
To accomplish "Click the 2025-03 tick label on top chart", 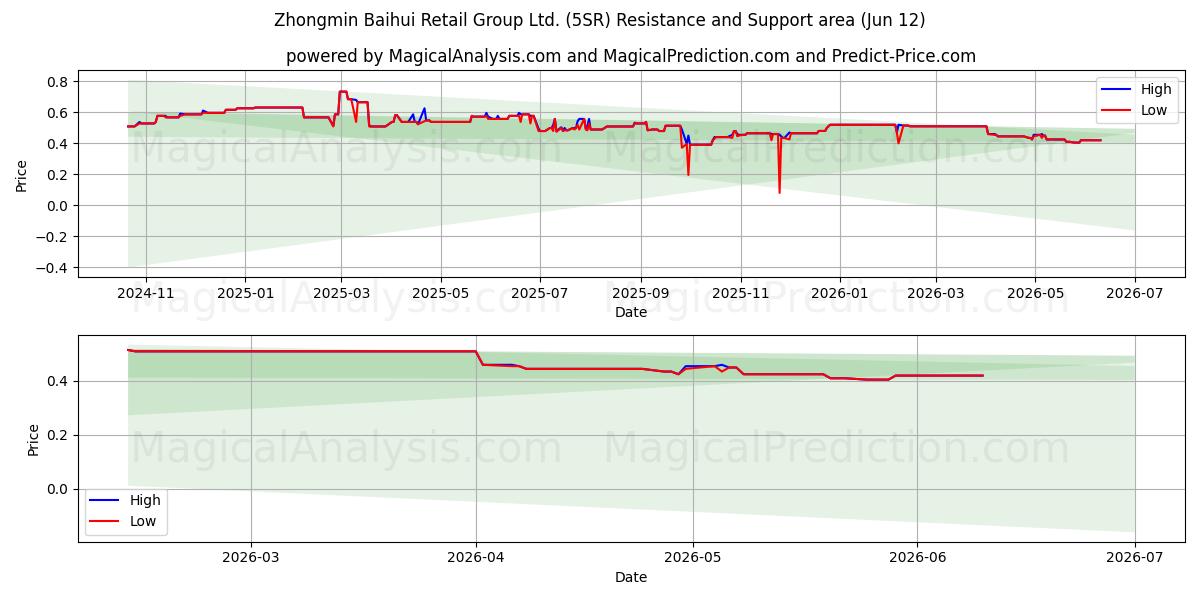I will coord(341,294).
